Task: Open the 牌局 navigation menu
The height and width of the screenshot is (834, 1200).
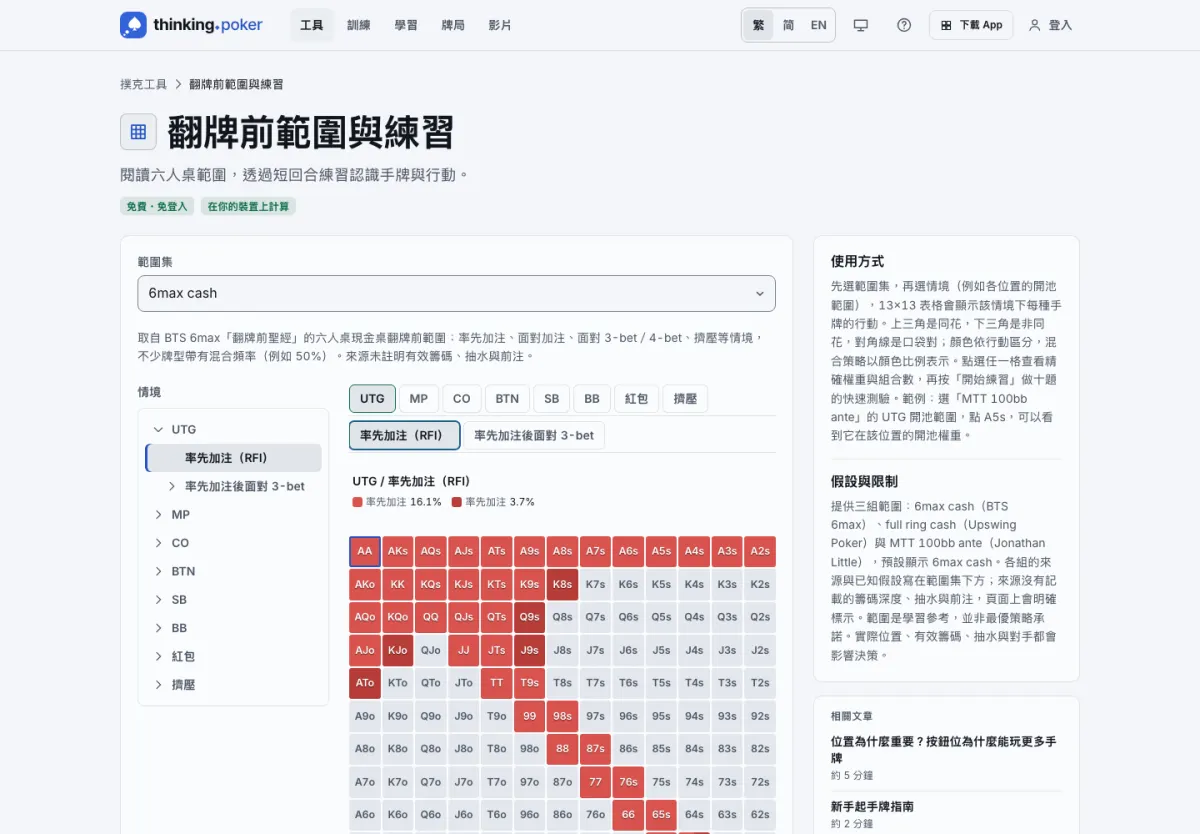Action: point(453,25)
